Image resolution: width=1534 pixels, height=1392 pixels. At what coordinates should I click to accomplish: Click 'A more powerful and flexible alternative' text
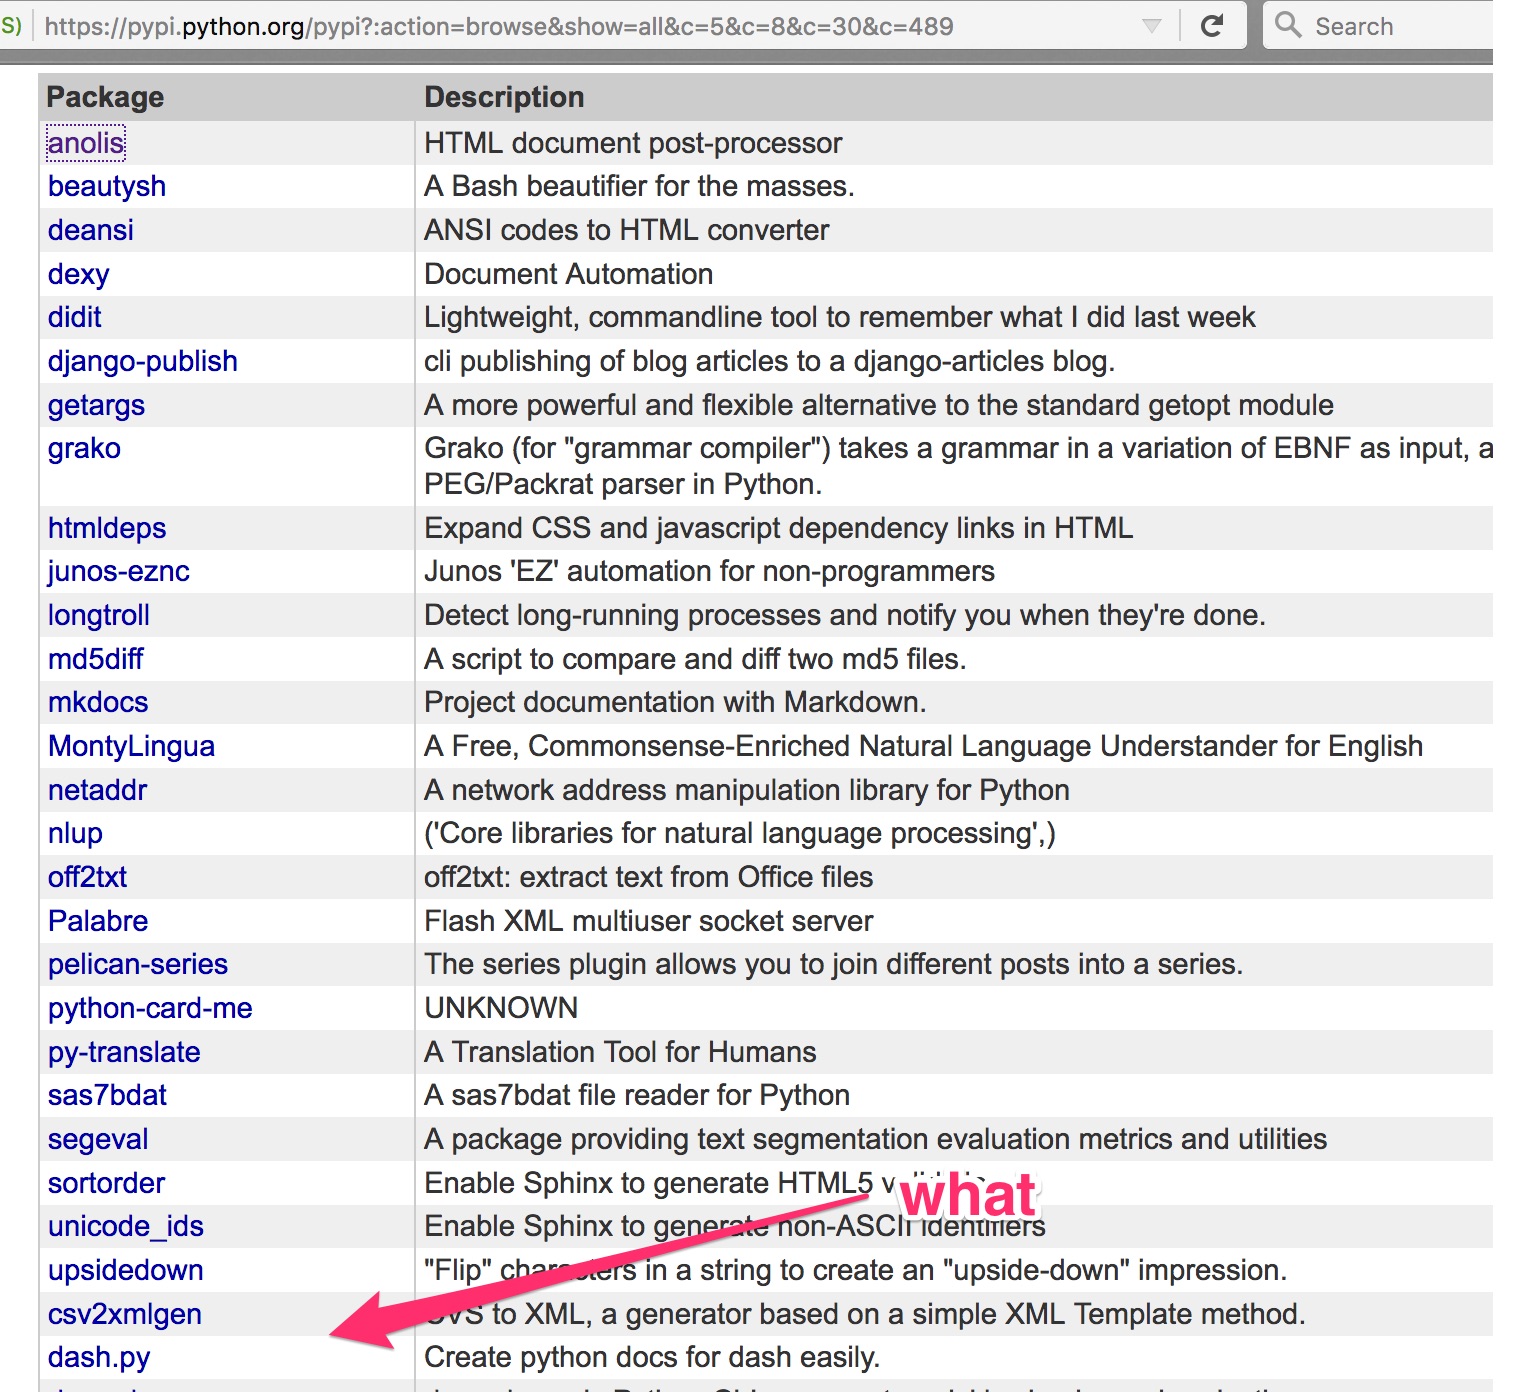879,405
